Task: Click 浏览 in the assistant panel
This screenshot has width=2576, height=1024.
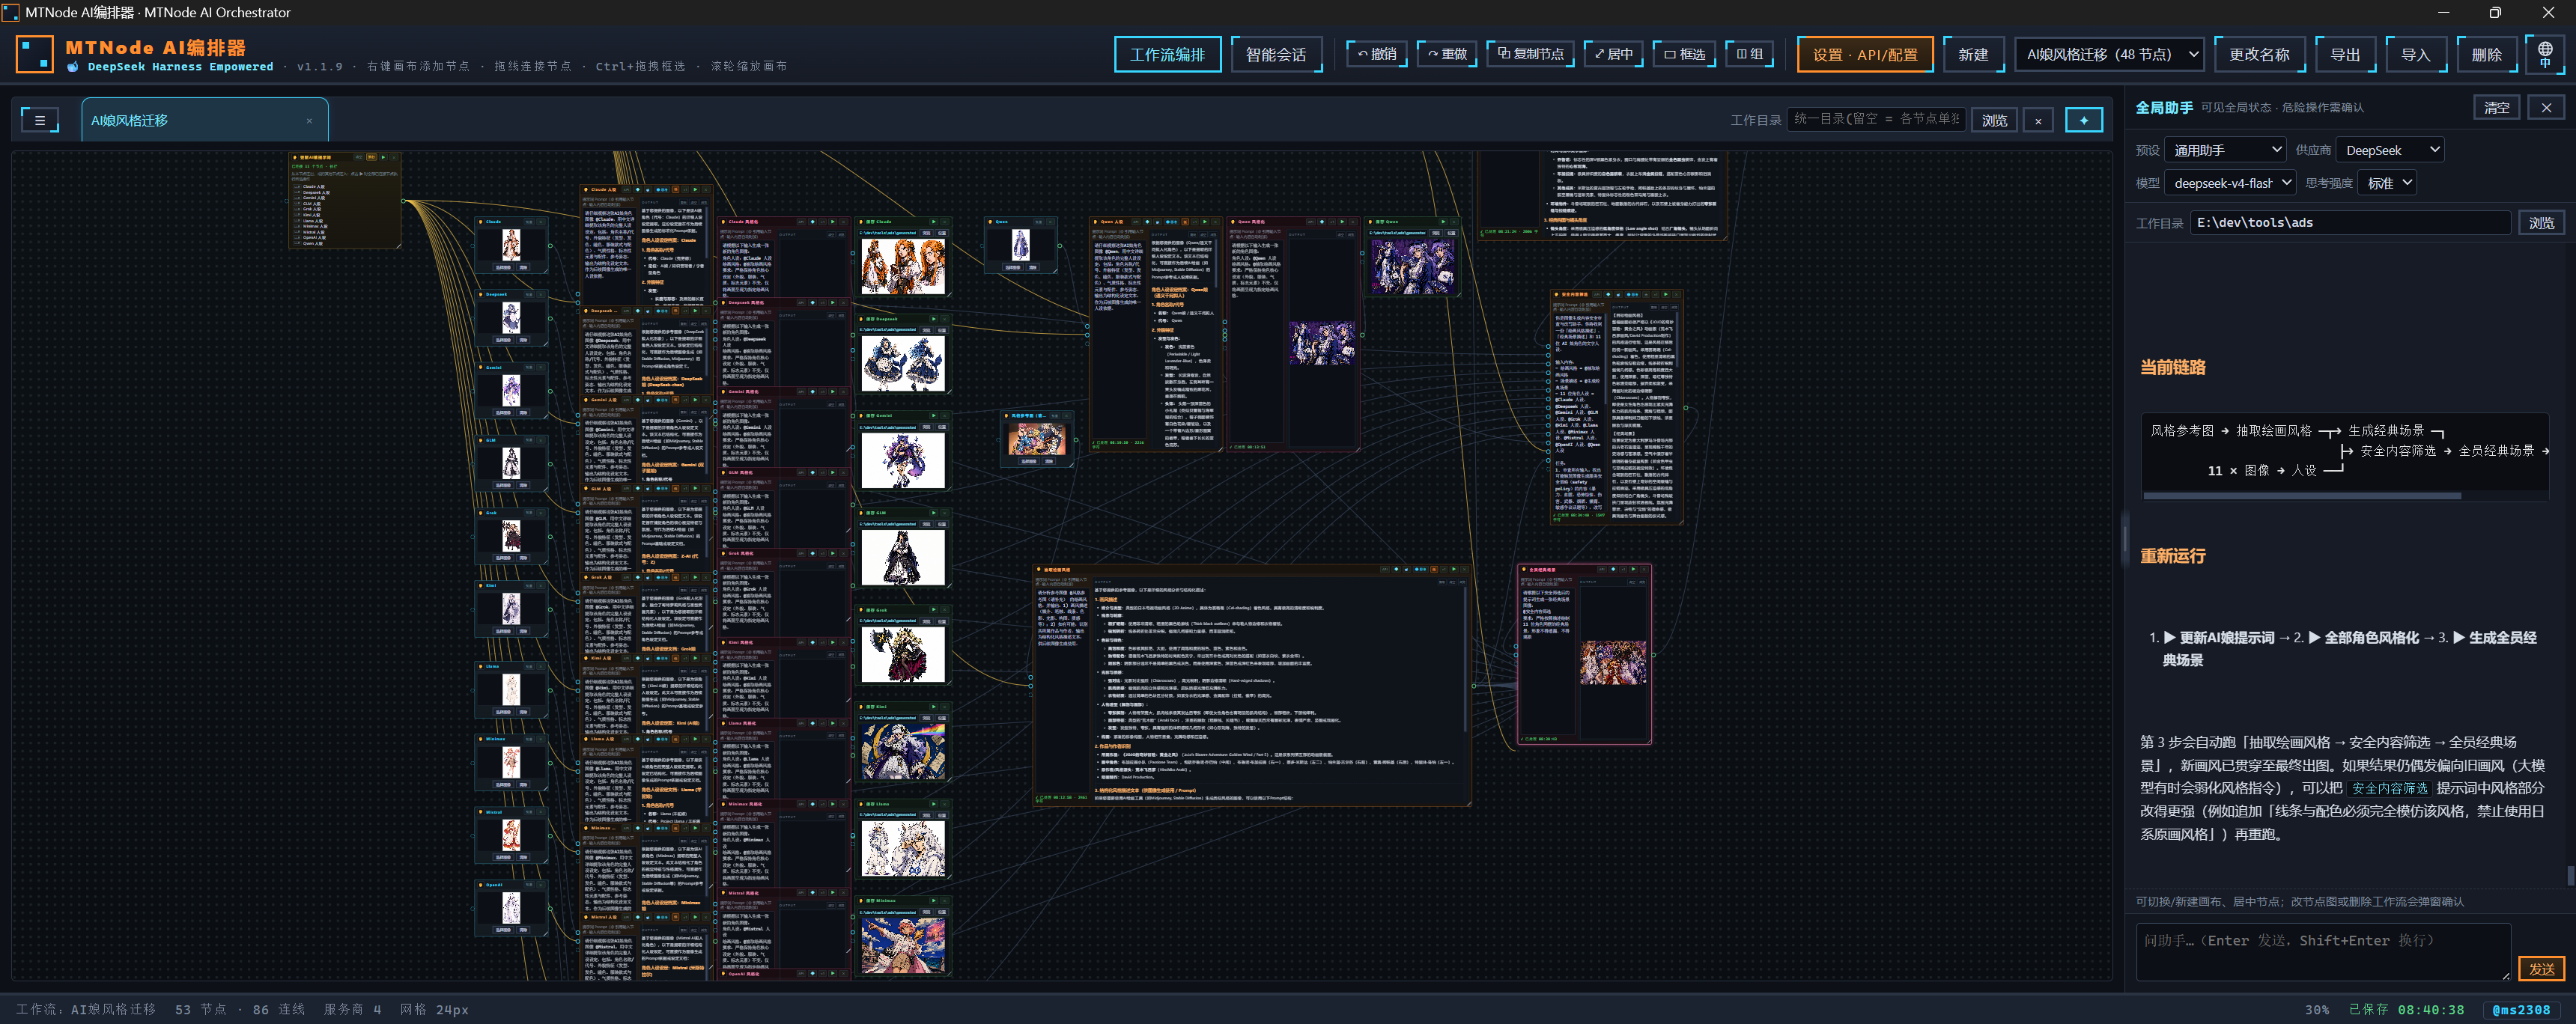Action: (2541, 223)
